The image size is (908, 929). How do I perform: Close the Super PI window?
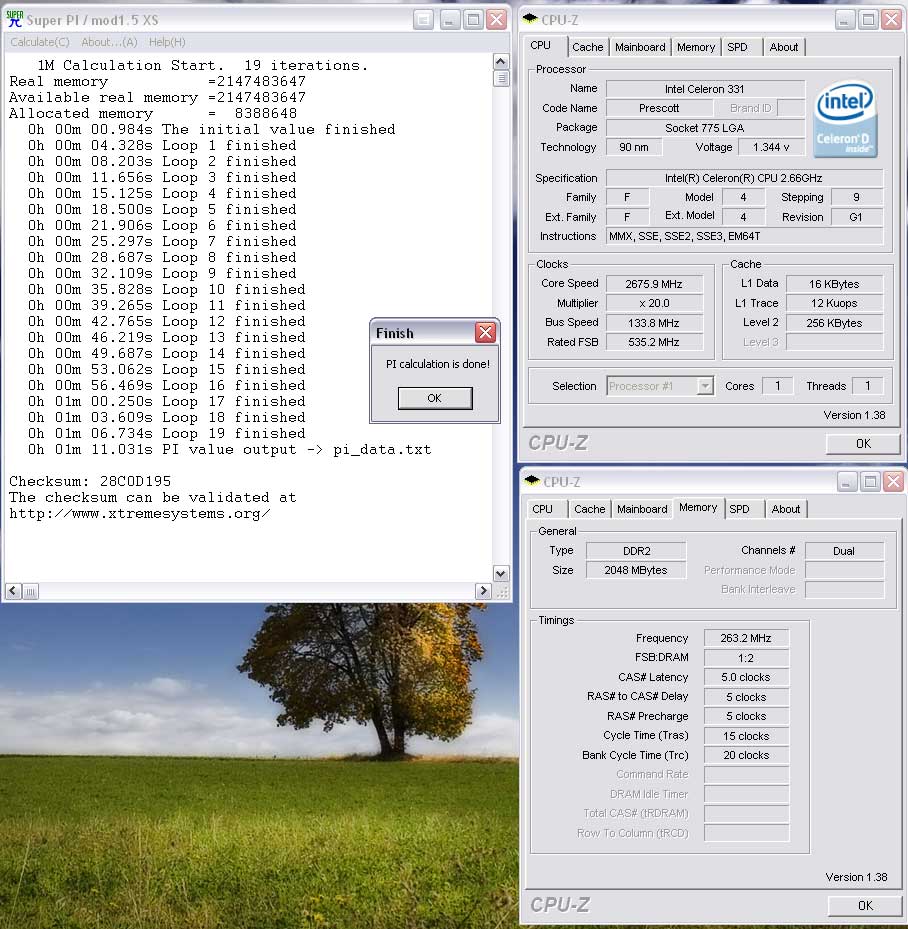pos(497,20)
